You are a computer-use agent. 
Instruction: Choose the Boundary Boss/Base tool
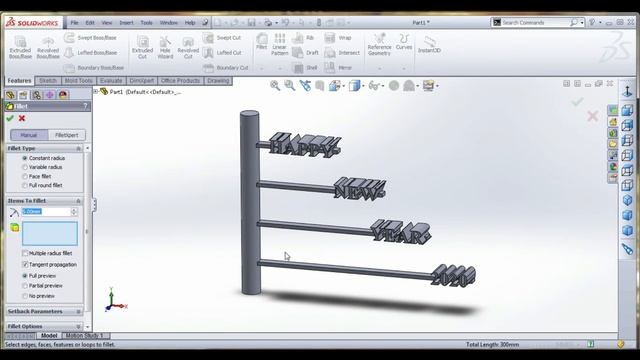pyautogui.click(x=94, y=68)
